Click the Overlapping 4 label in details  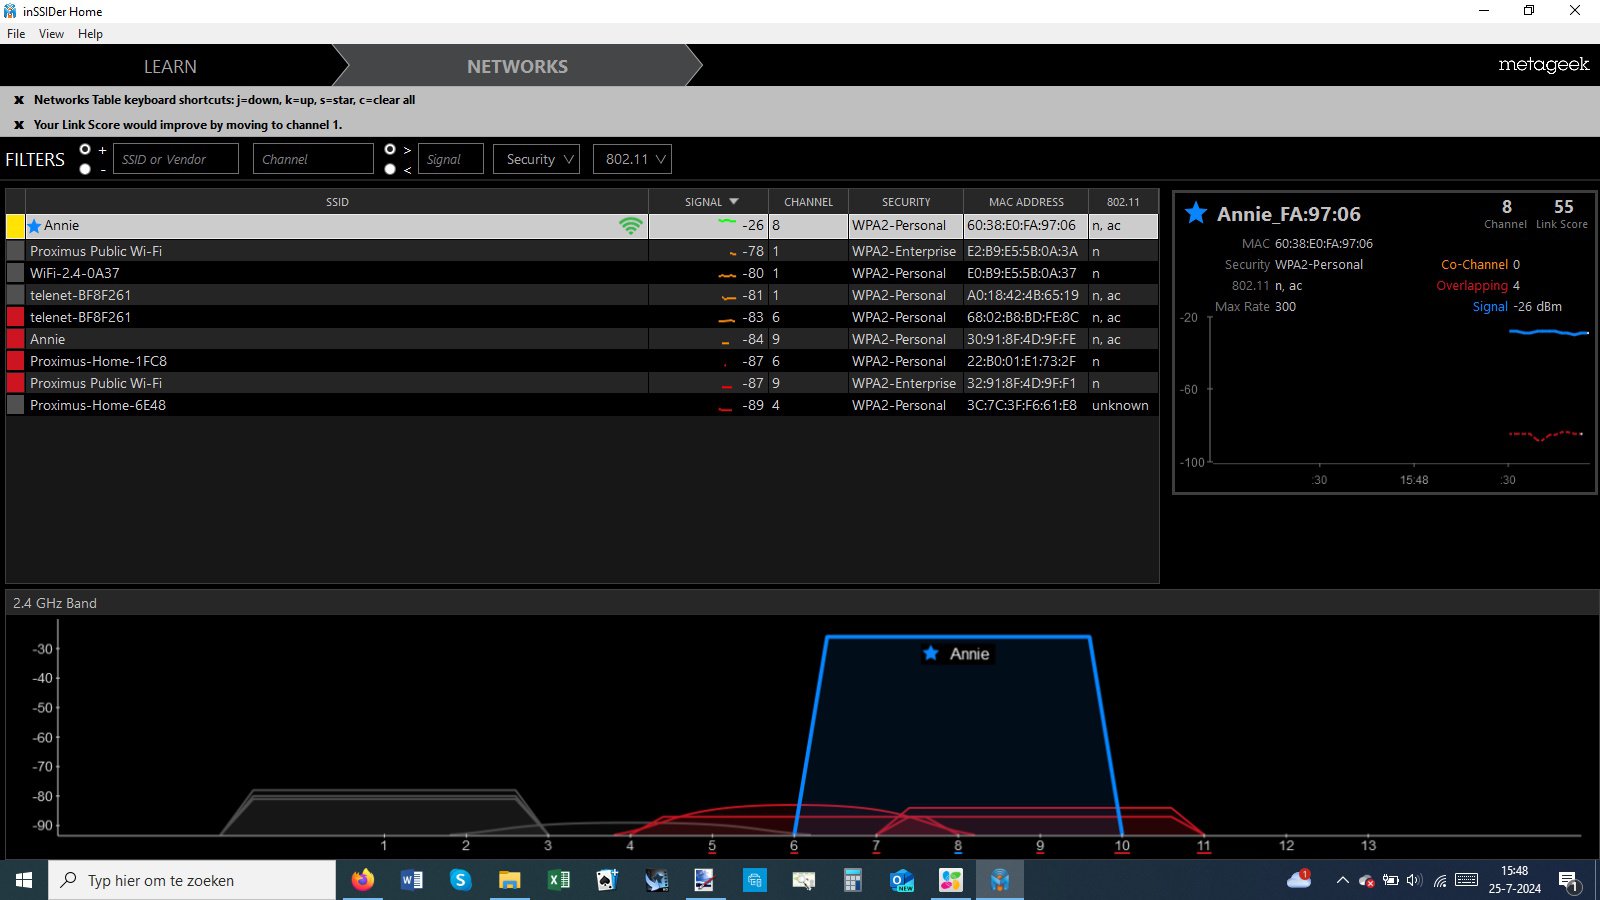pyautogui.click(x=1478, y=286)
